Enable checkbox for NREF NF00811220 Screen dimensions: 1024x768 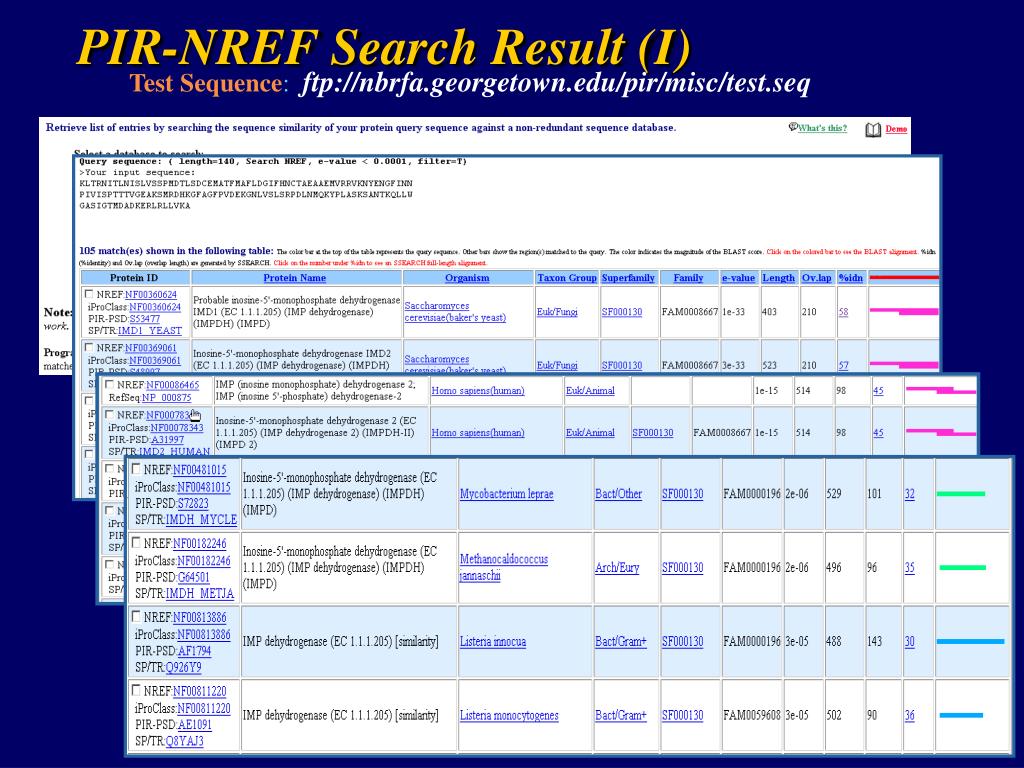coord(136,690)
